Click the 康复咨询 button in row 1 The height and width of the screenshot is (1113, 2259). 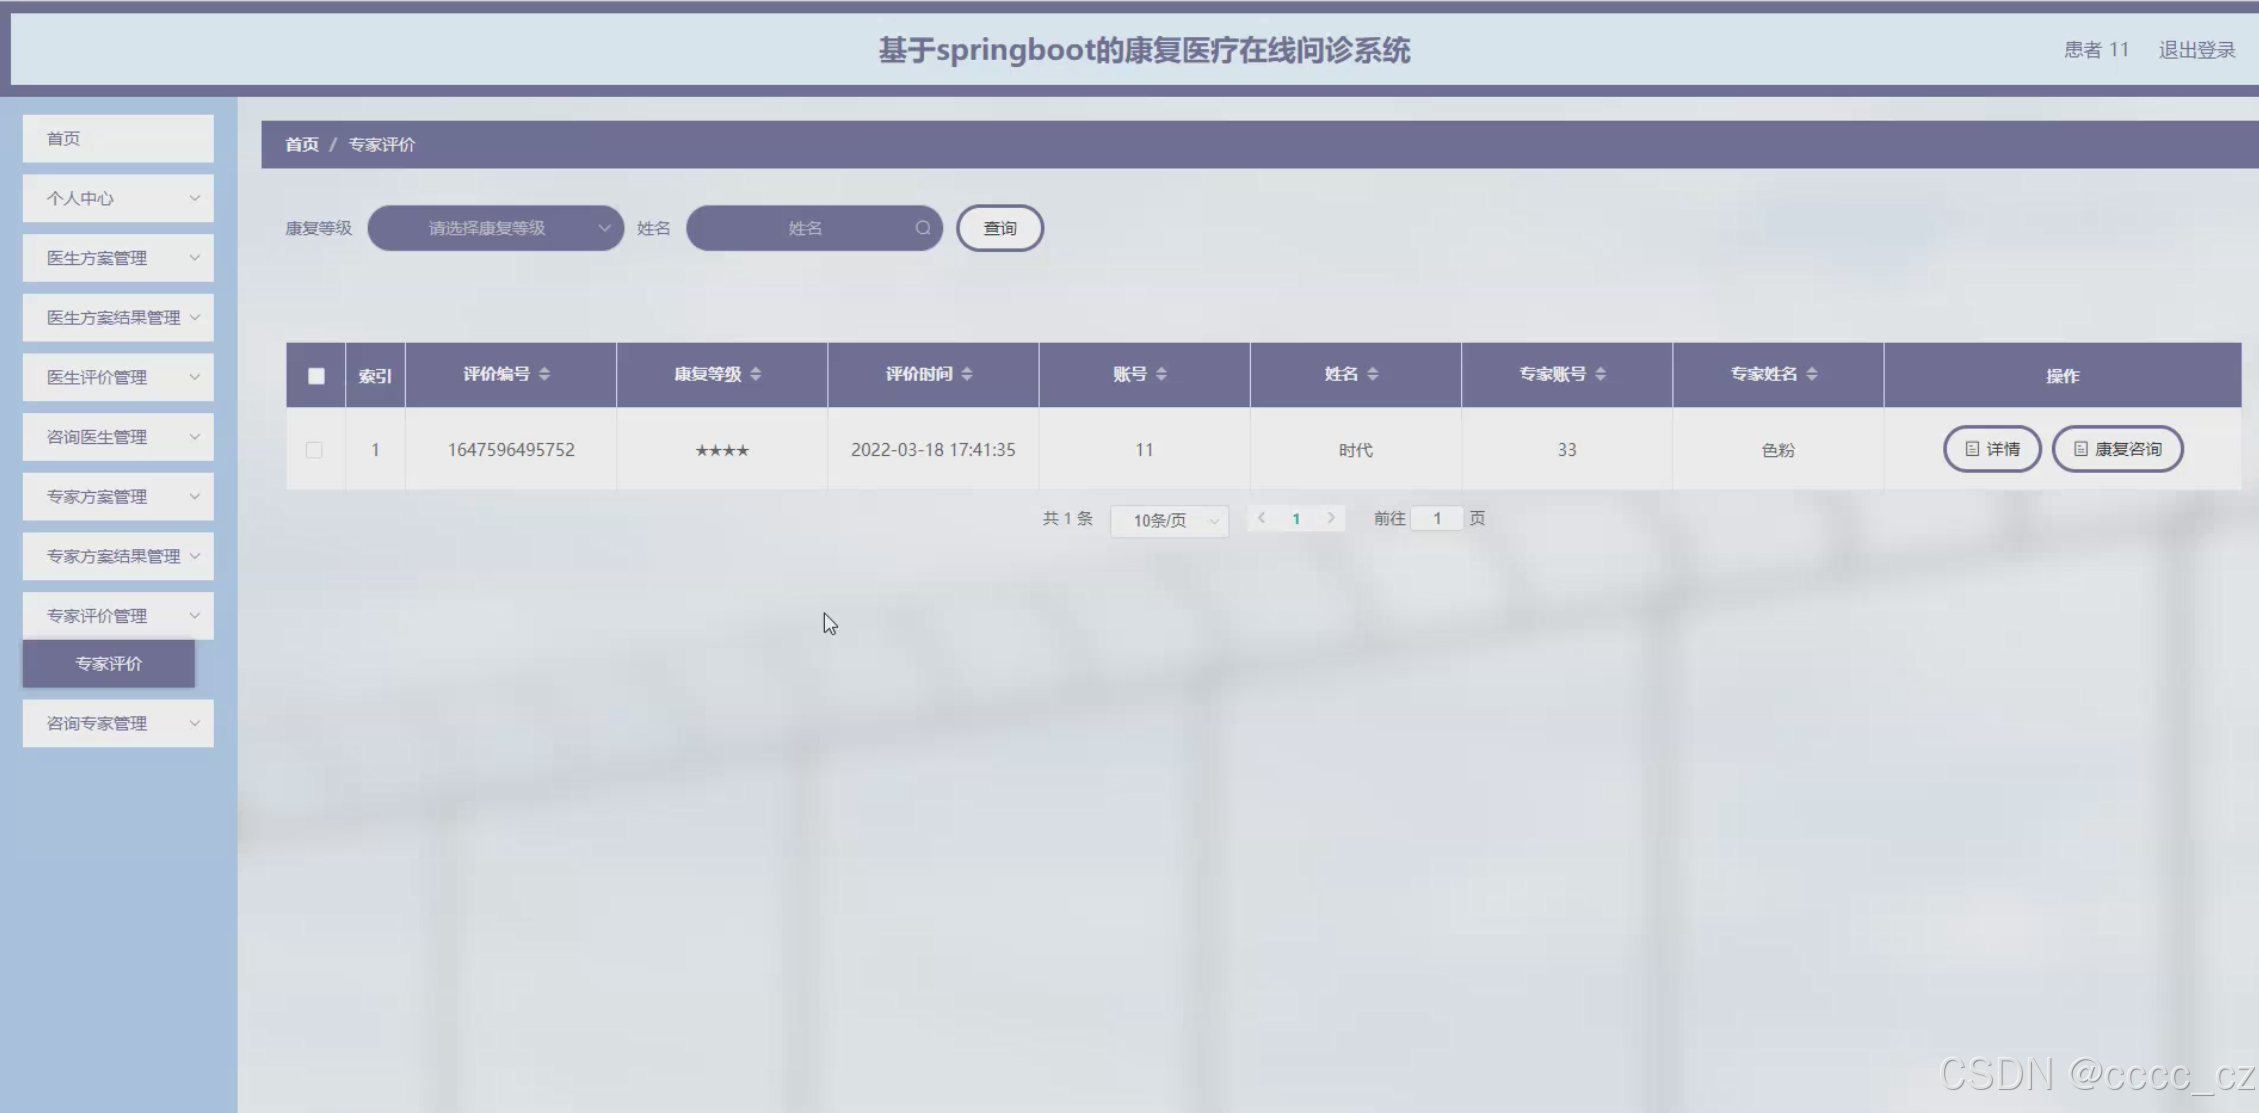(x=2117, y=449)
